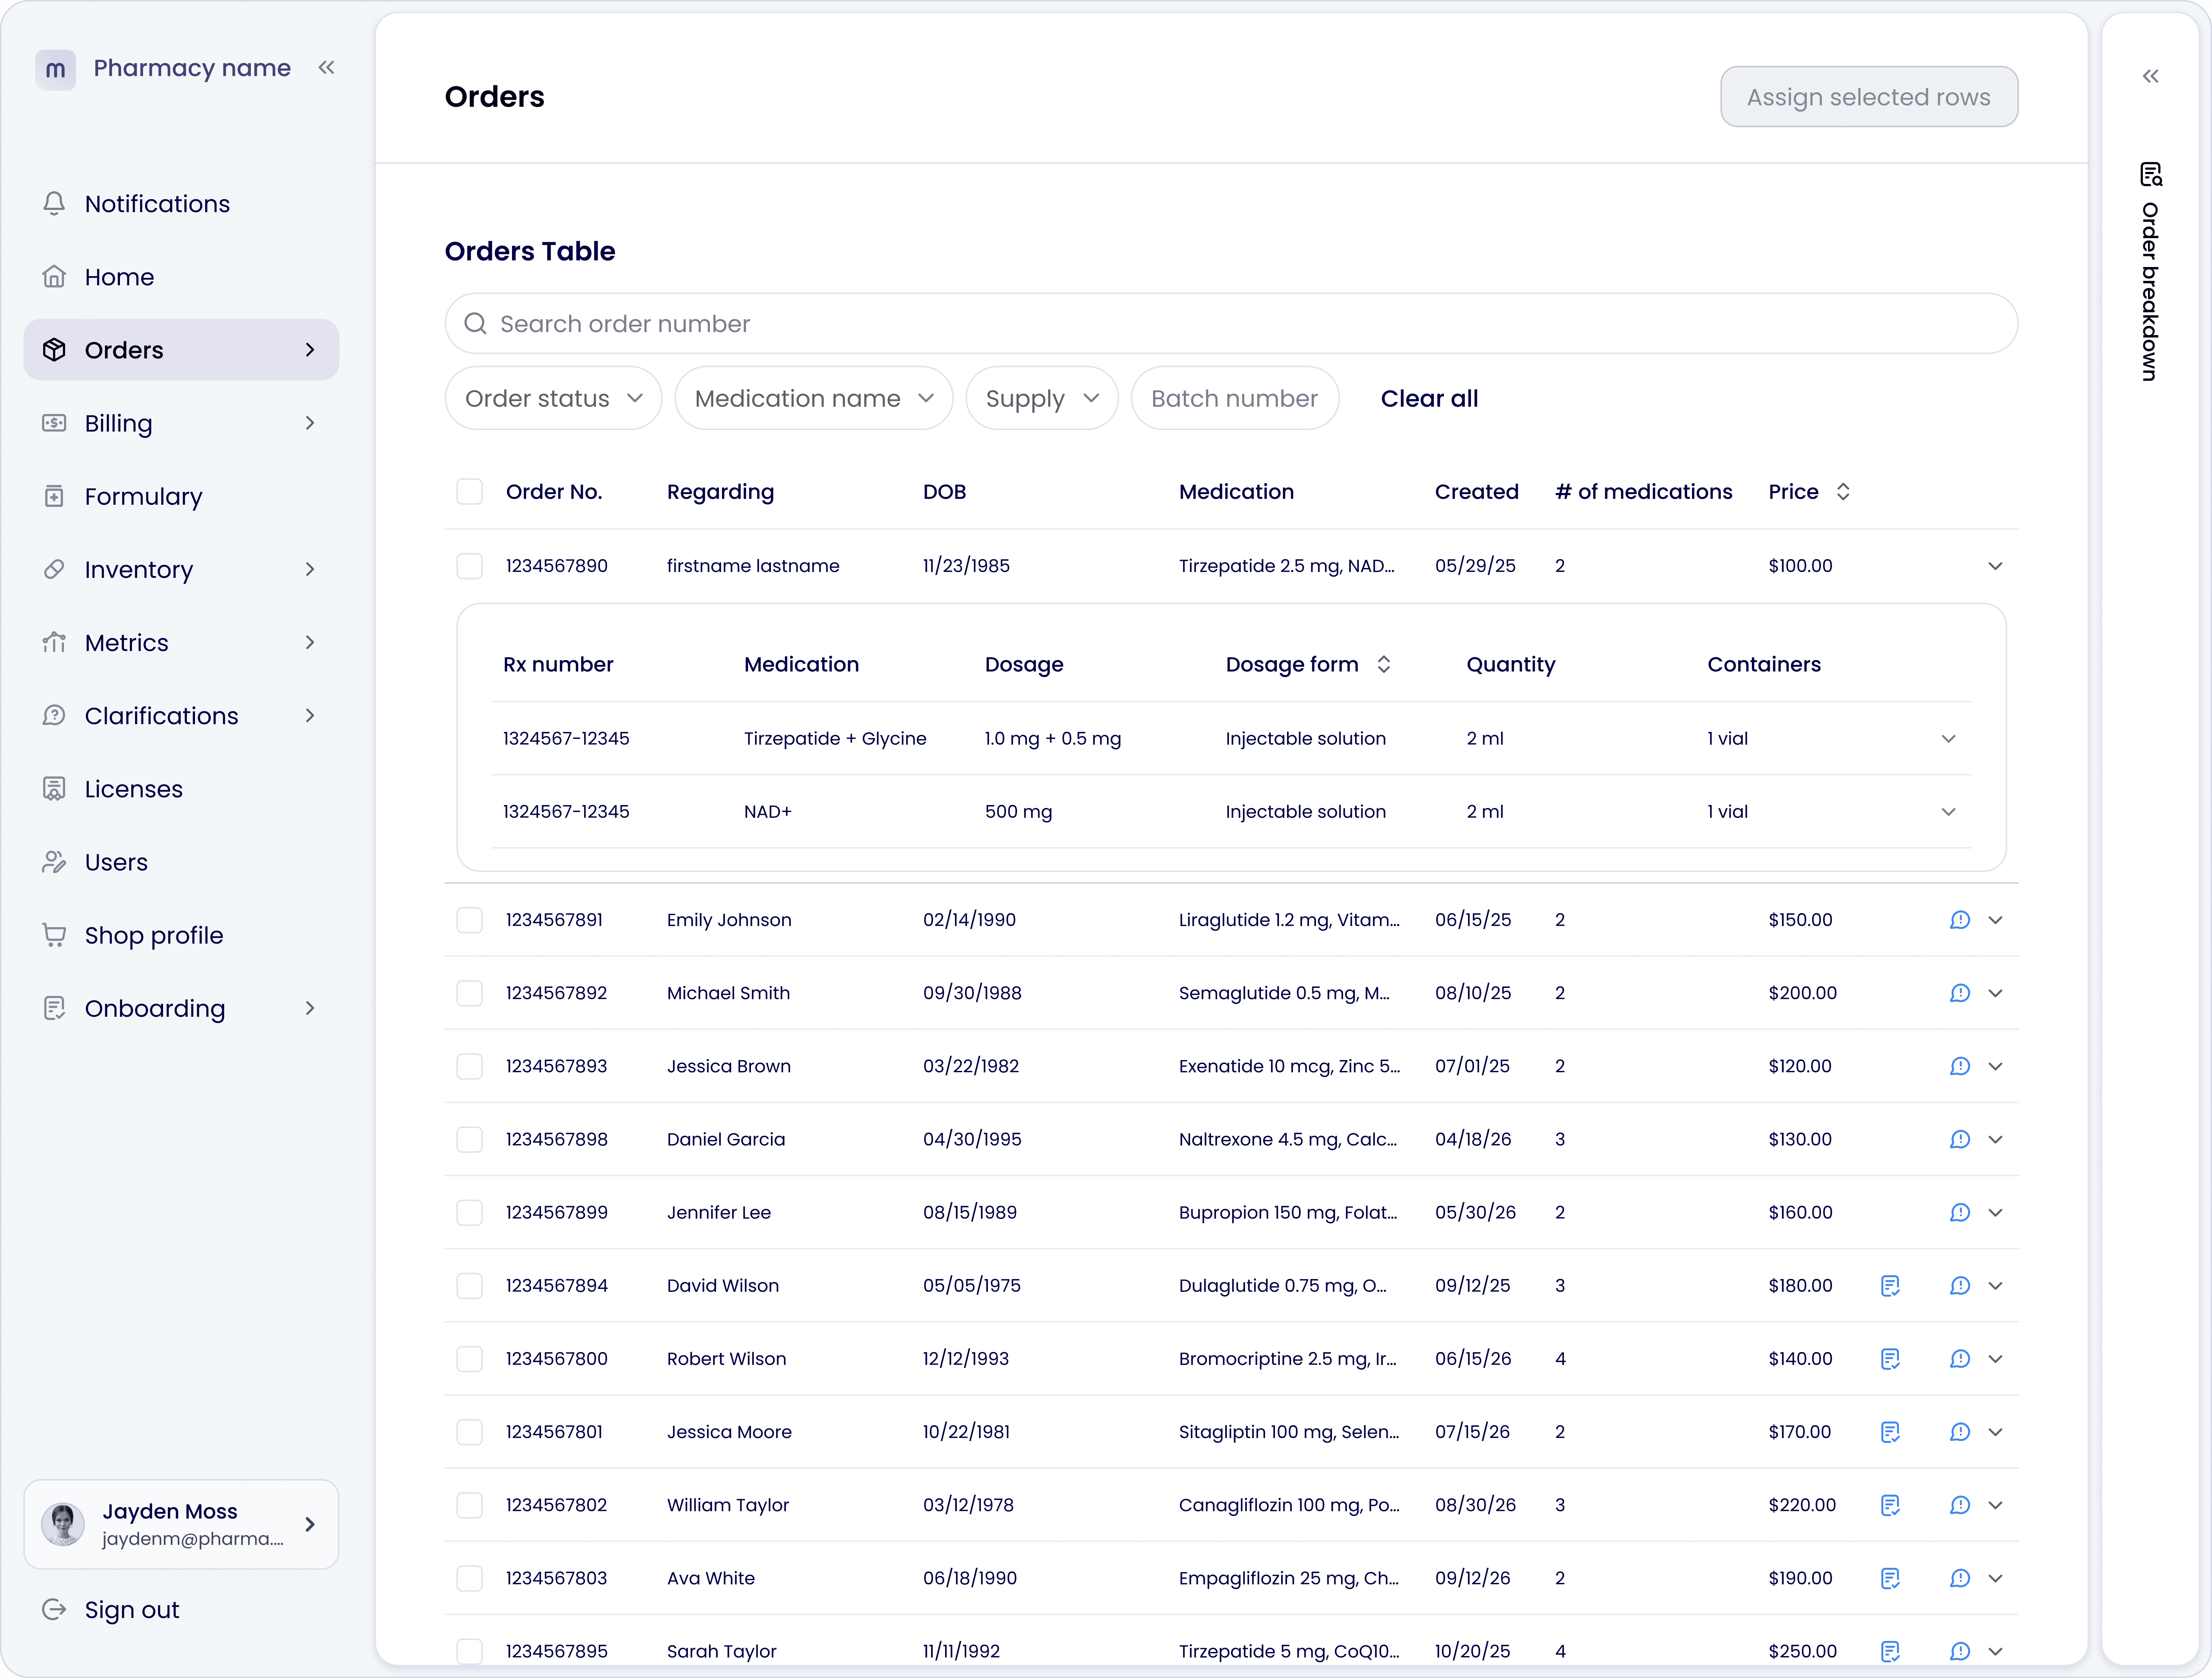The width and height of the screenshot is (2212, 1678).
Task: Open the Metrics sidebar menu
Action: coord(181,643)
